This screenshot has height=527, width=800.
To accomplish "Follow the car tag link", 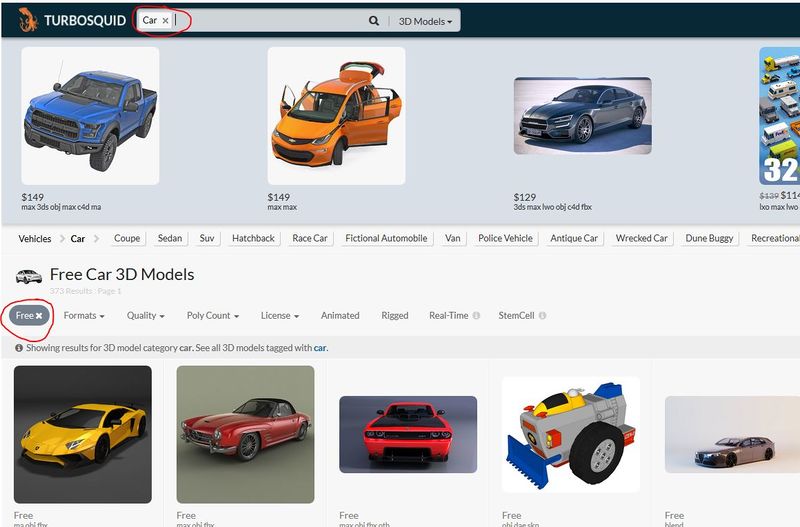I will coord(320,348).
